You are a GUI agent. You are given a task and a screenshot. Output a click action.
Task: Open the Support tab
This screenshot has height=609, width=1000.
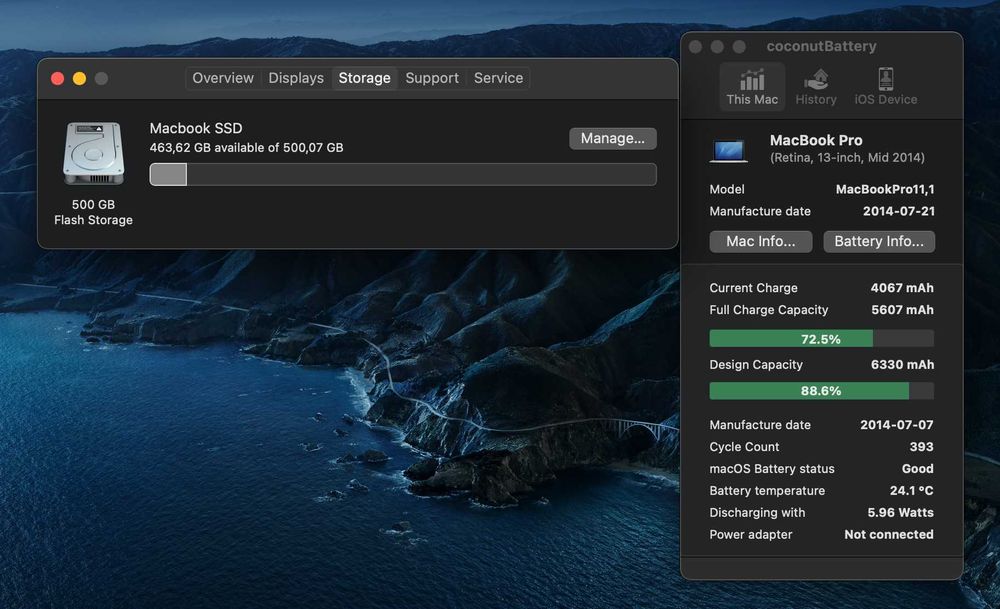click(x=432, y=78)
